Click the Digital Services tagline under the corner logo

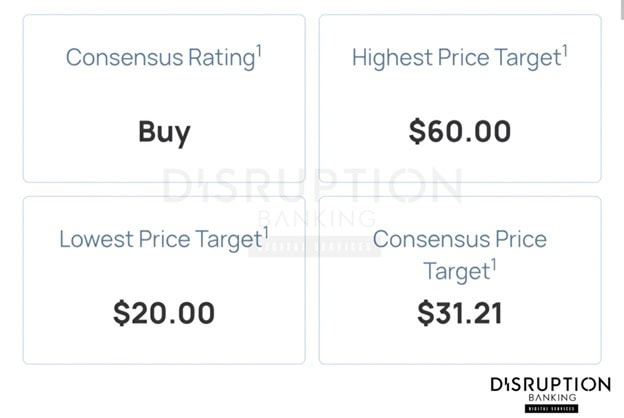(550, 409)
